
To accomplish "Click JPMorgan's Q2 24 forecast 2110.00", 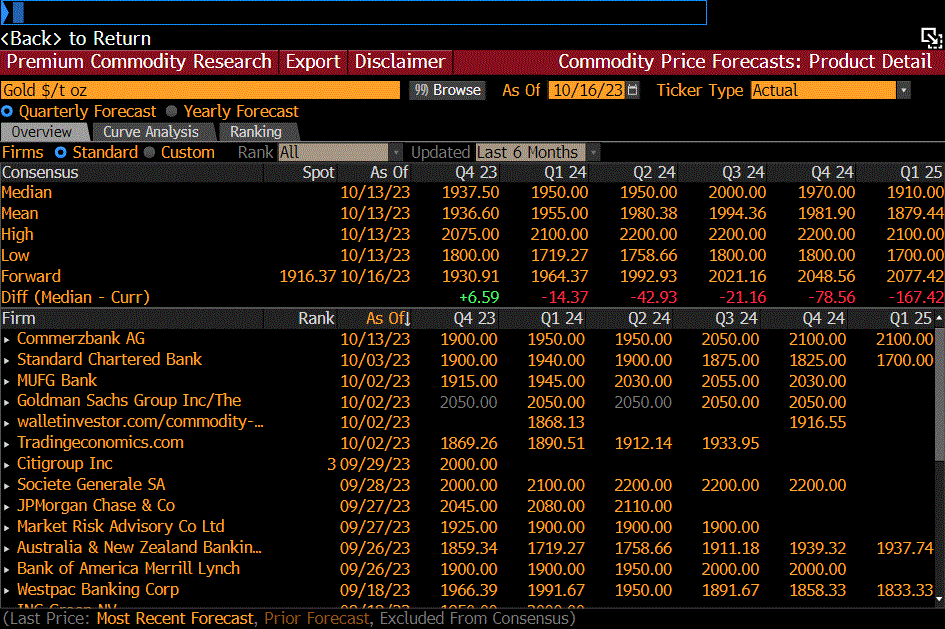I will (x=643, y=507).
